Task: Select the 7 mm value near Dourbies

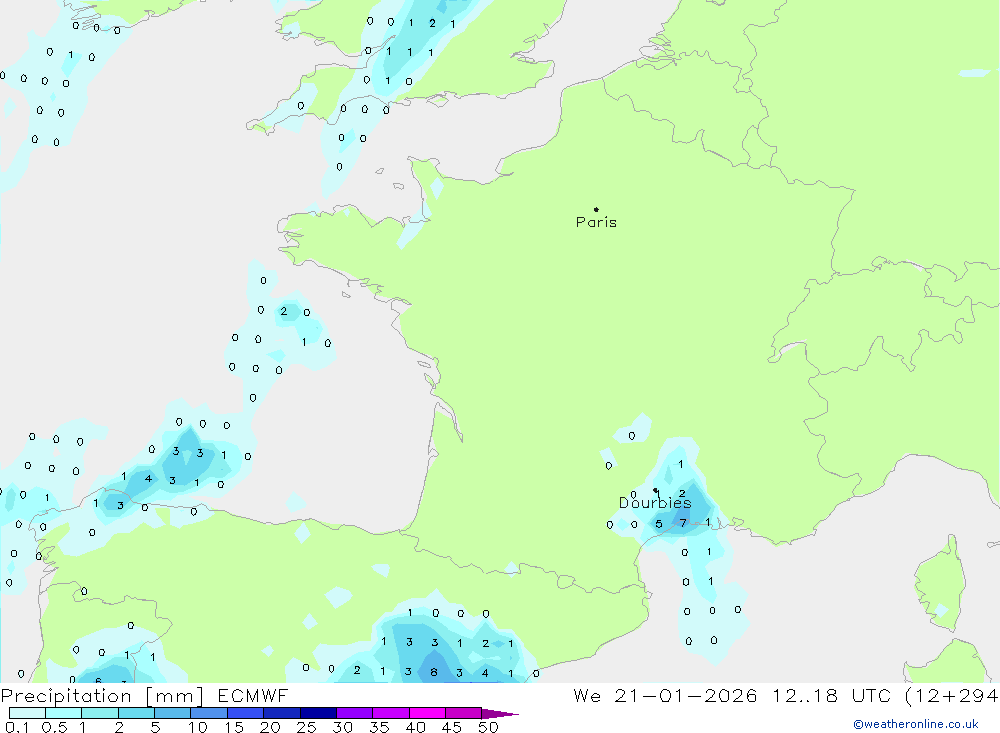Action: (x=683, y=523)
